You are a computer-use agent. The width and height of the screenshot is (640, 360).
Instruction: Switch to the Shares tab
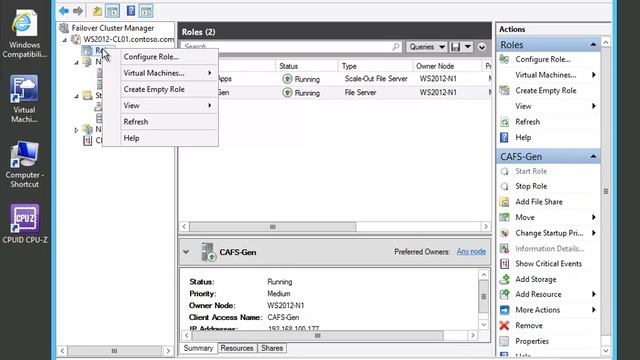pyautogui.click(x=272, y=348)
